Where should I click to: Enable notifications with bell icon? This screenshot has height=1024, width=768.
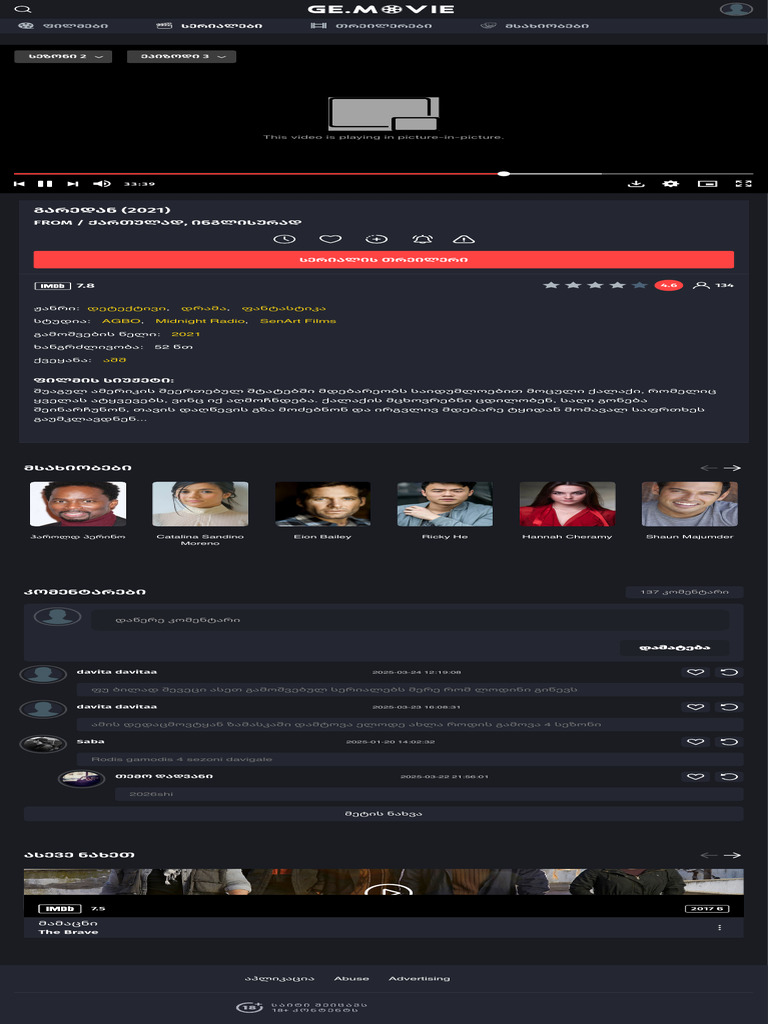(423, 239)
